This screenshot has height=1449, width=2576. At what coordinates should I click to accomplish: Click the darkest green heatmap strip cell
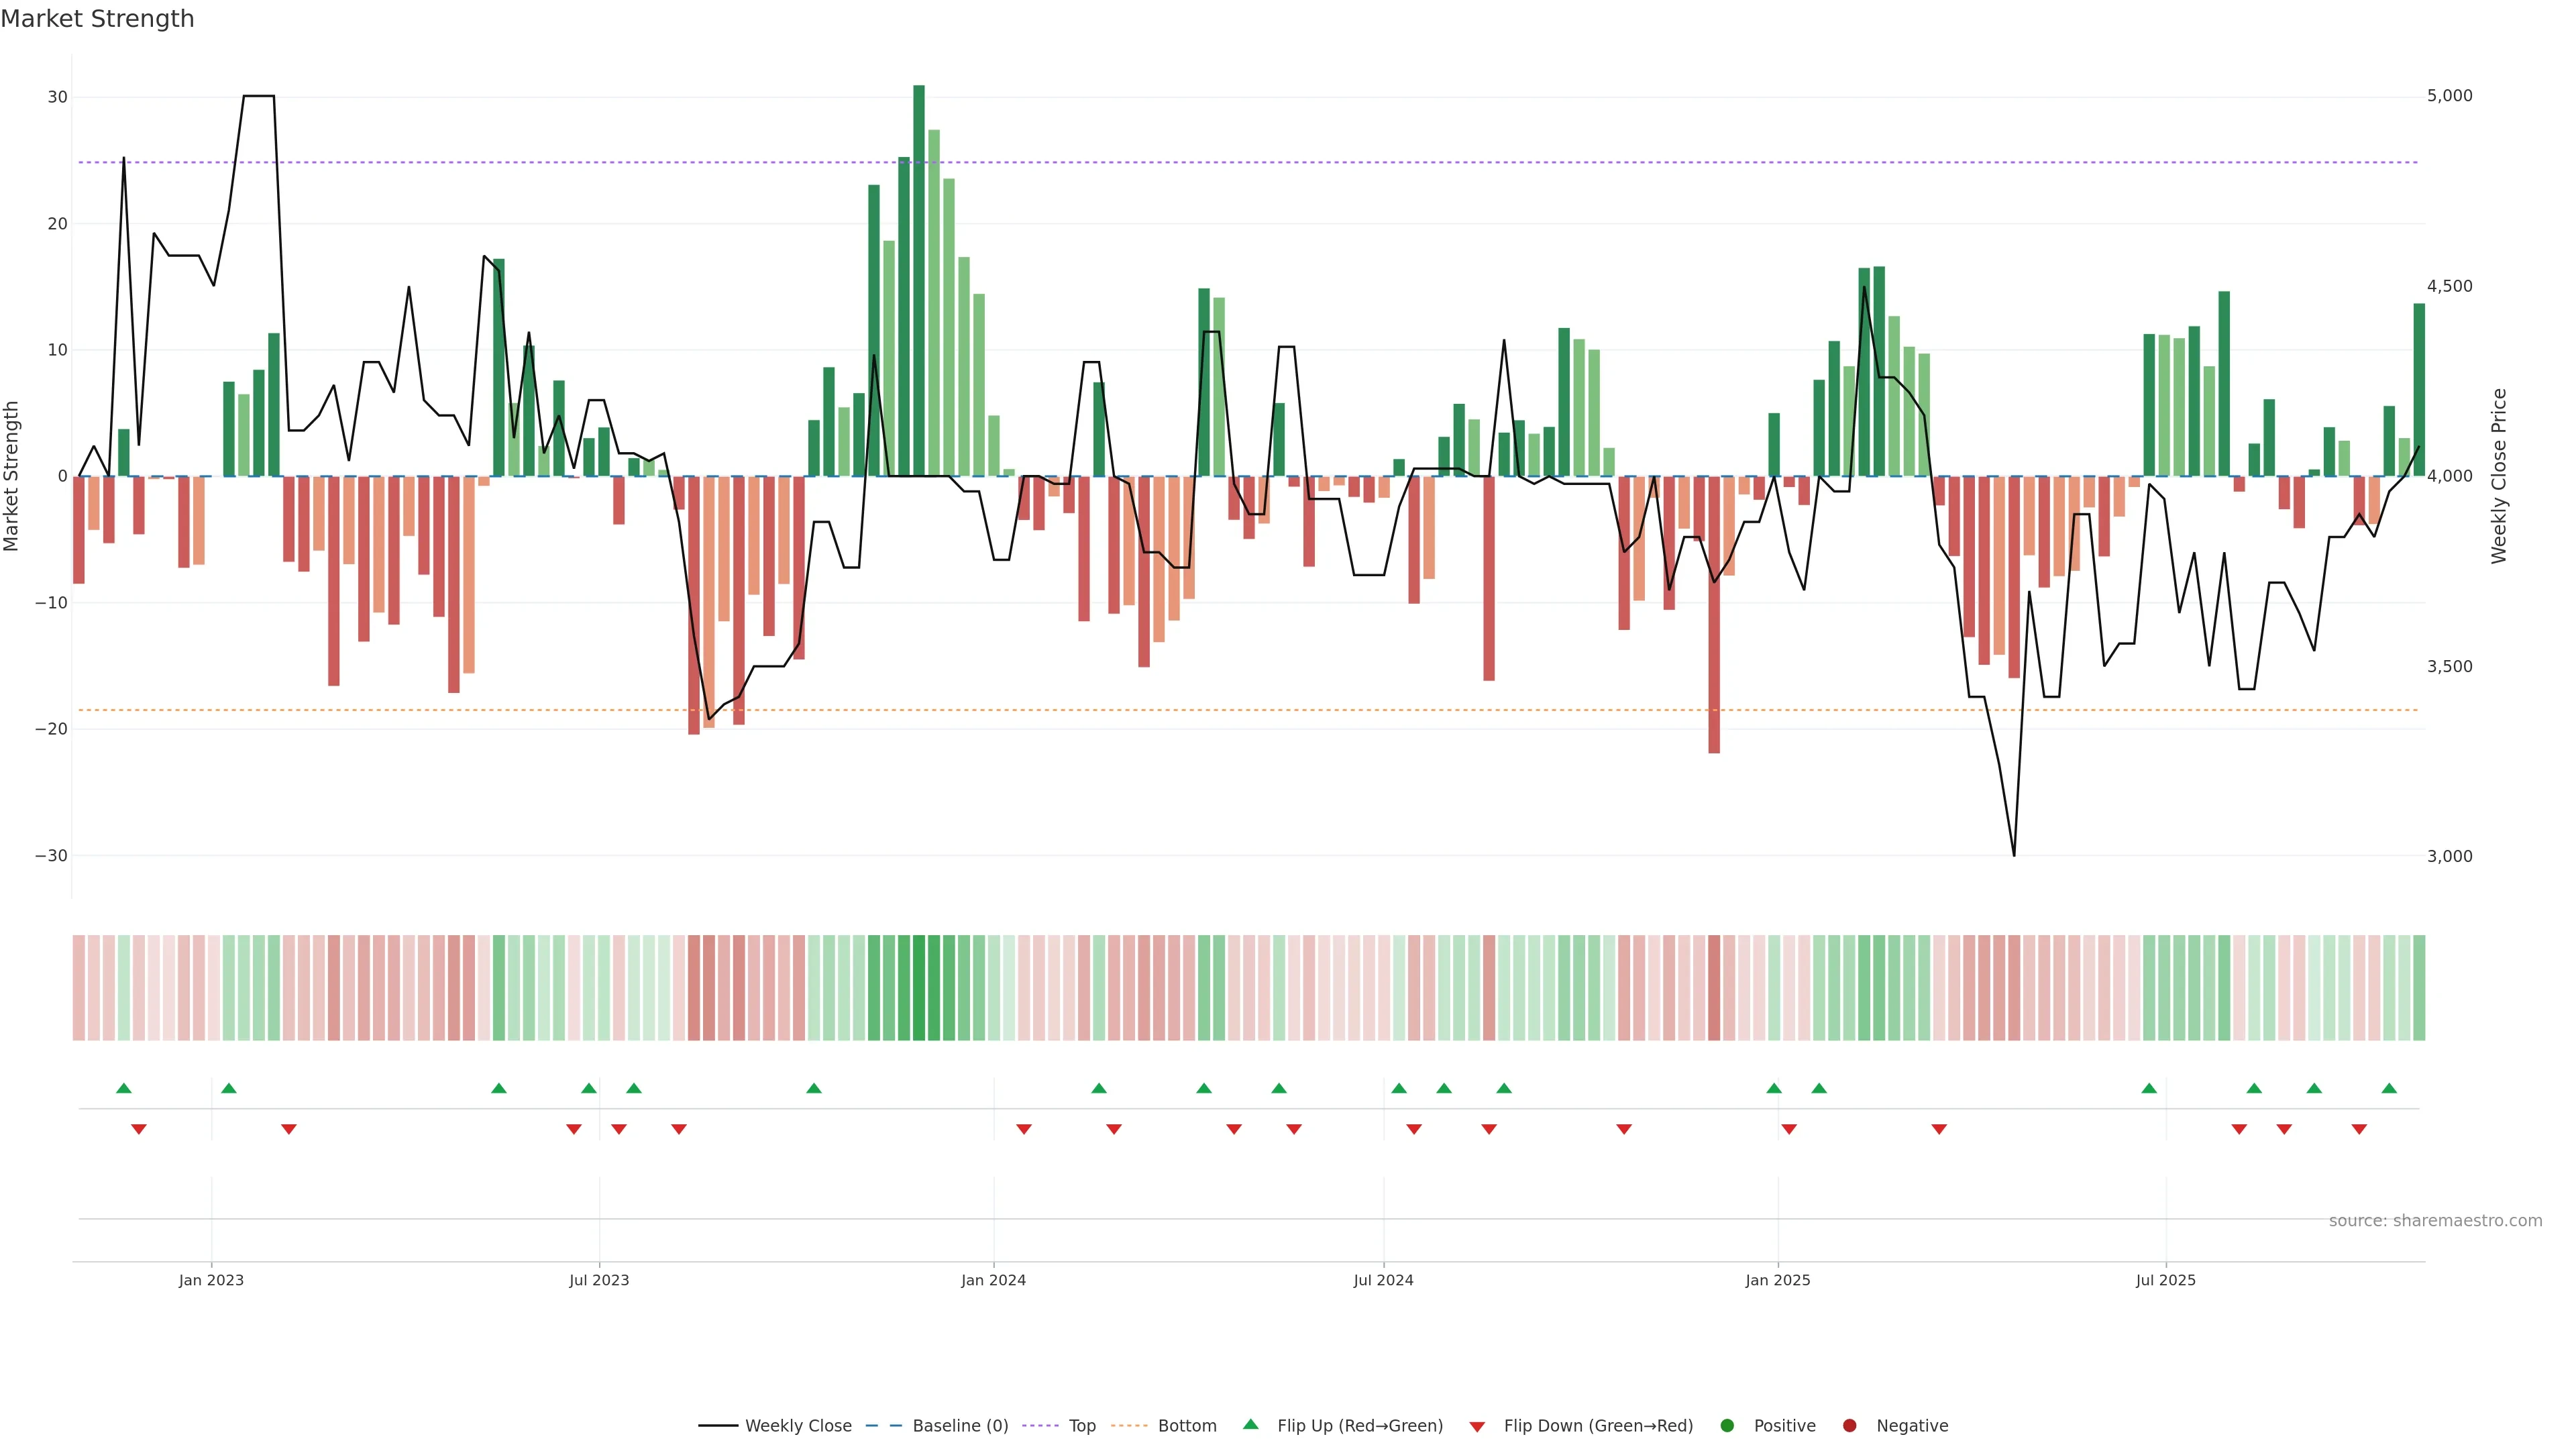pos(919,988)
